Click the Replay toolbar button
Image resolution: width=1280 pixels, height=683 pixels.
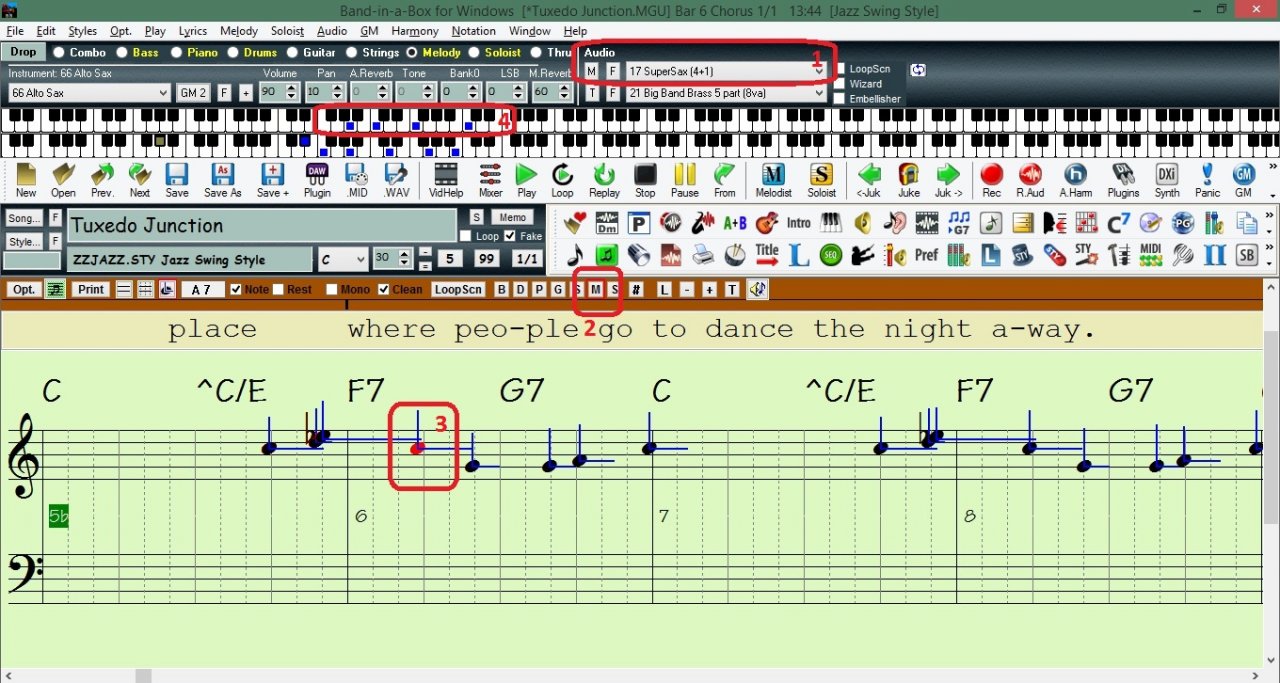point(604,180)
